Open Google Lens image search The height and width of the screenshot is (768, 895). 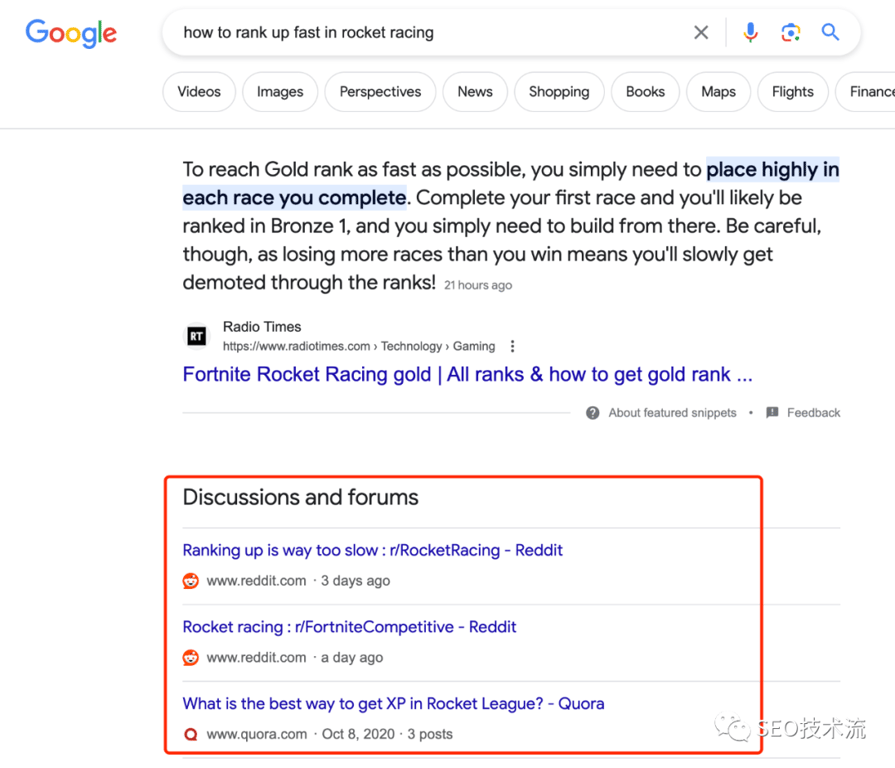(x=791, y=33)
